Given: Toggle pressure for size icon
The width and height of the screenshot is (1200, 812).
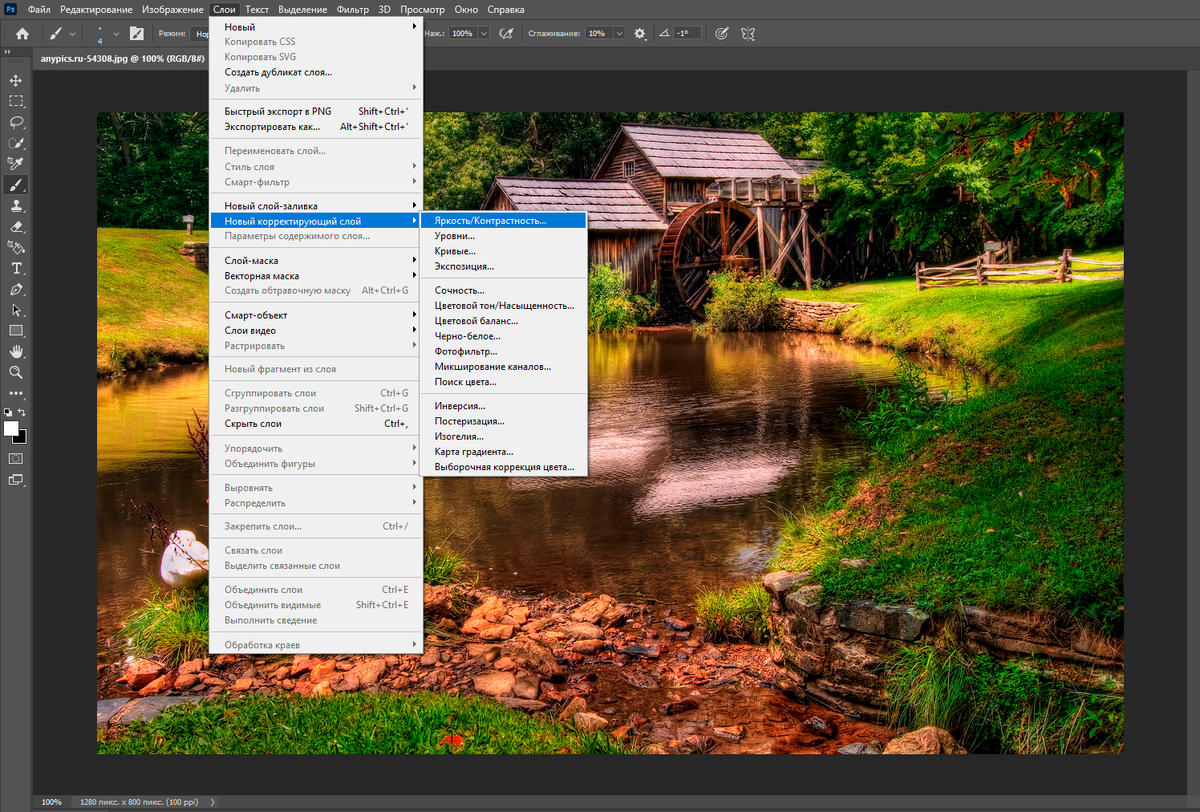Looking at the screenshot, I should [x=720, y=33].
